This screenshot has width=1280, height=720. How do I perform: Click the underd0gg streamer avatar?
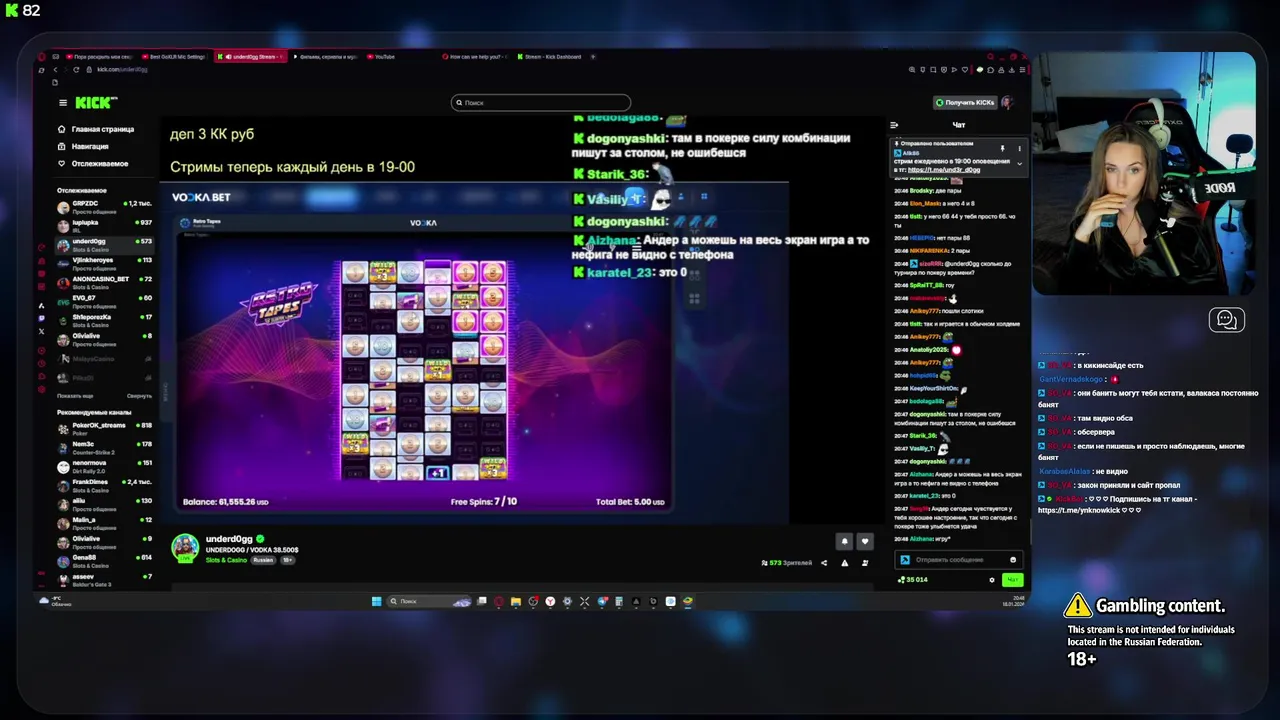coord(185,548)
